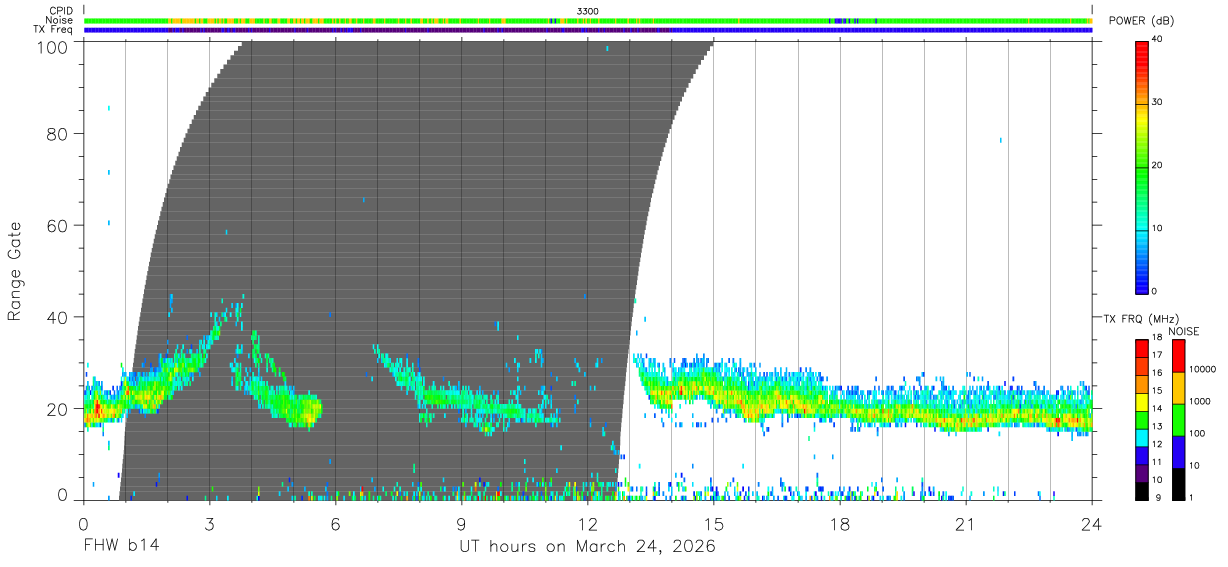Screen dimensions: 1228x567
Task: Click the '1000' label on NOISE scale
Action: tap(1199, 401)
